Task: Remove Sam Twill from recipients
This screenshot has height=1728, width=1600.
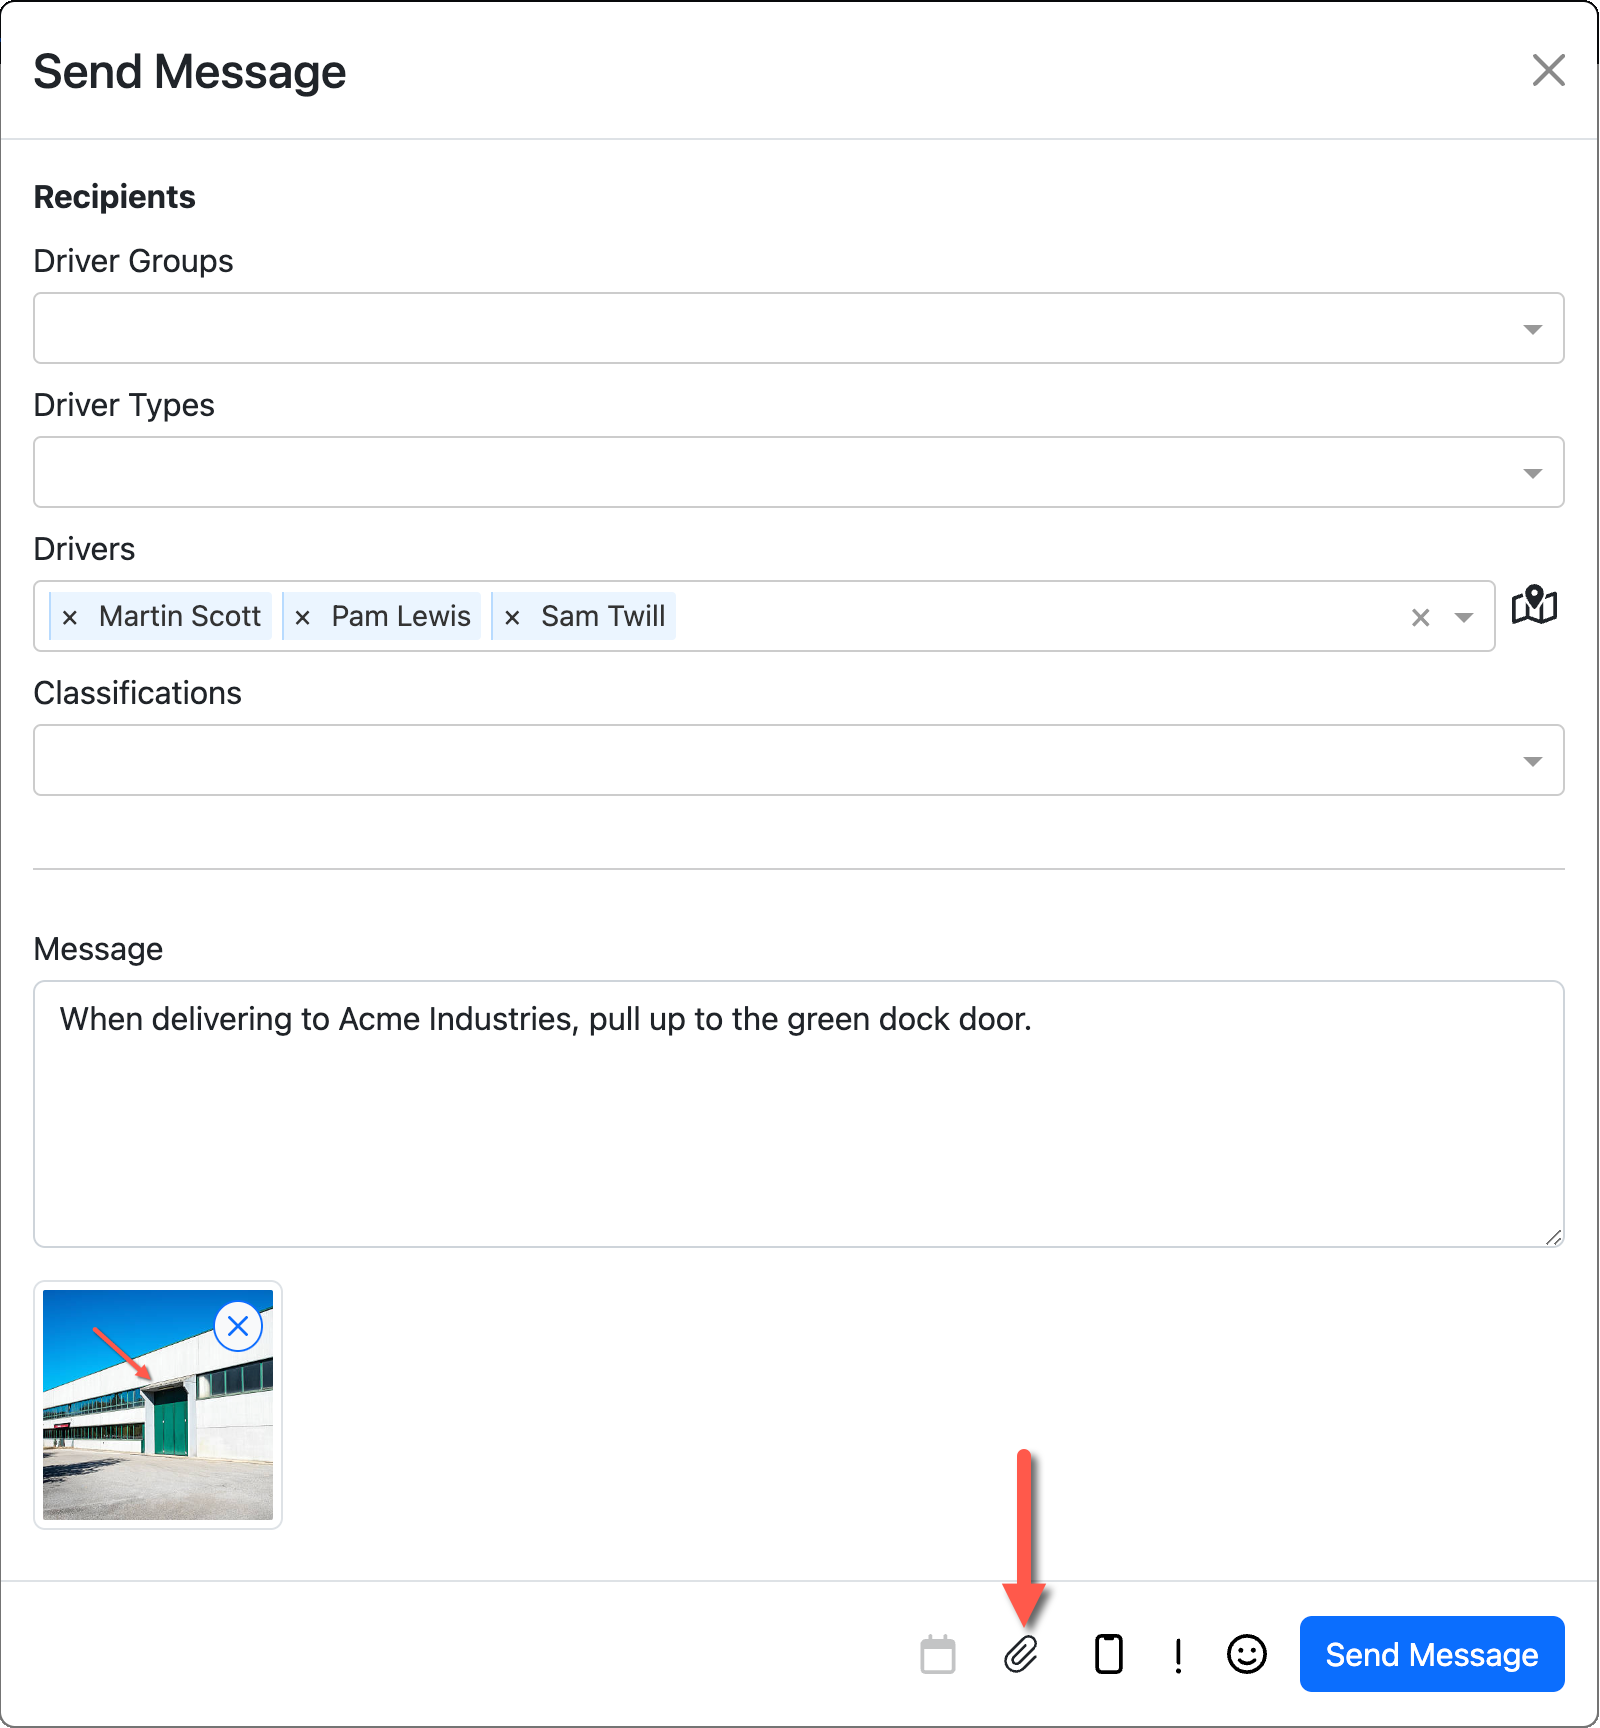Action: coord(513,616)
